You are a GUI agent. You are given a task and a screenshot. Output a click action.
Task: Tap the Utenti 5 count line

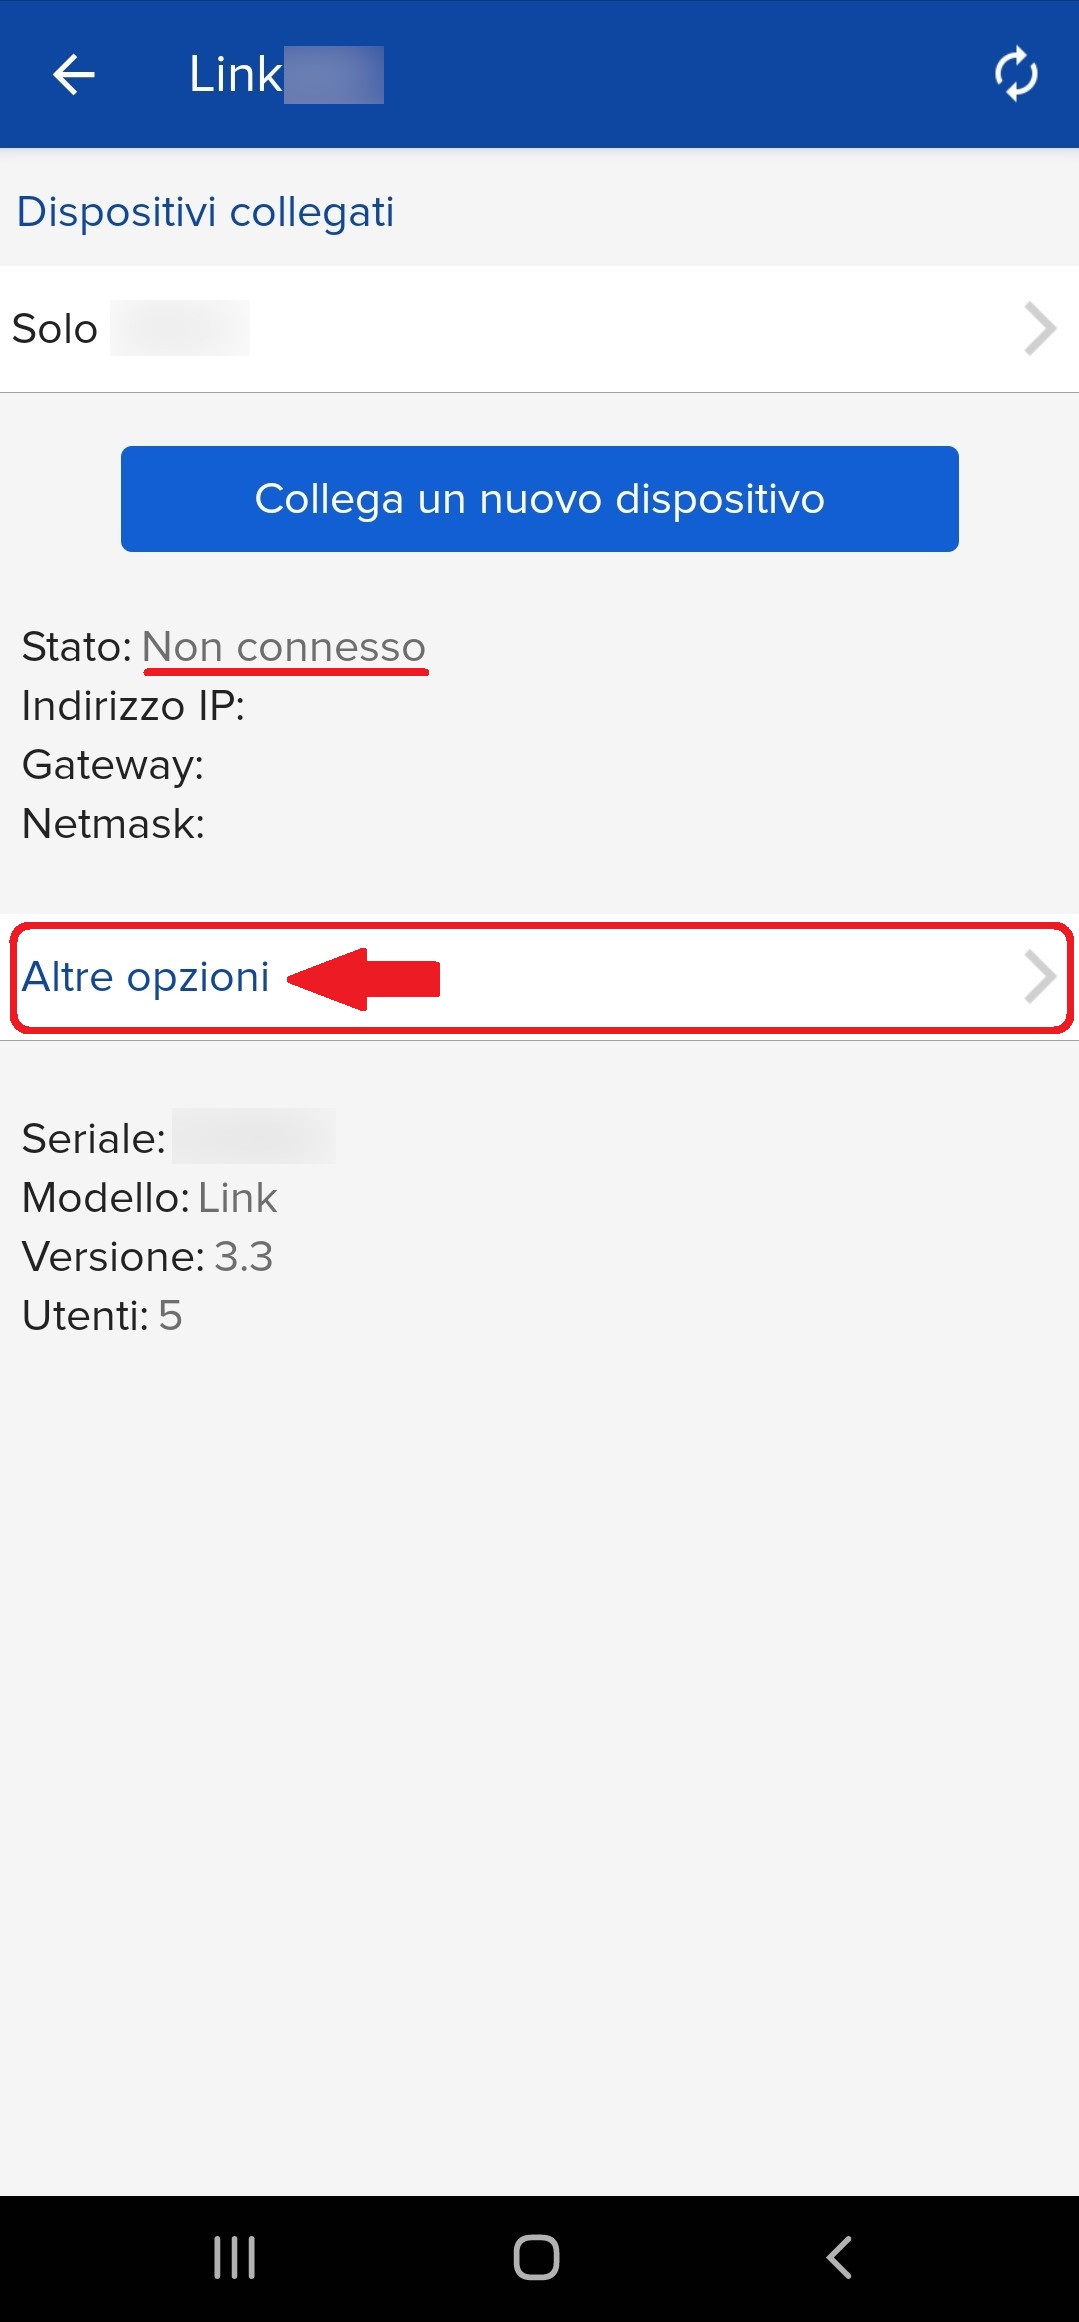[102, 1315]
